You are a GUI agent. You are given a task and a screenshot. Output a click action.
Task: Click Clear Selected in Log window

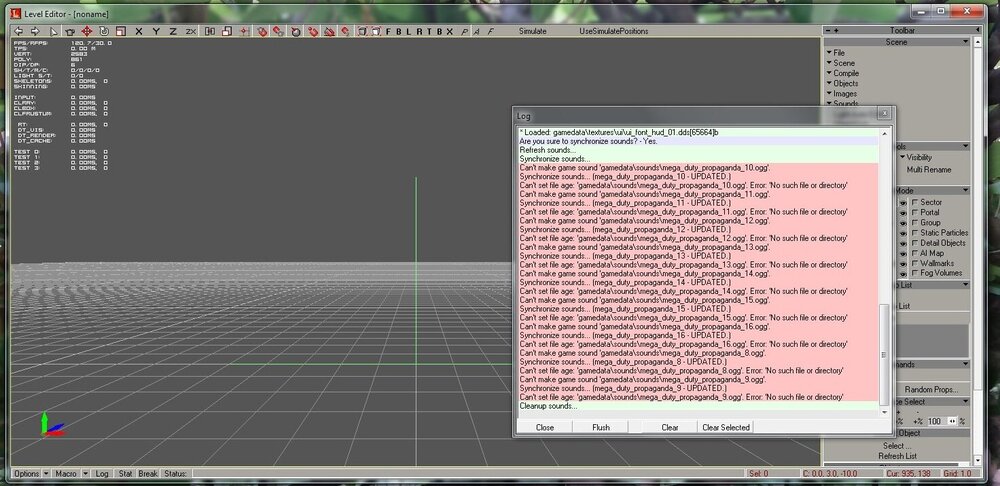[x=726, y=427]
